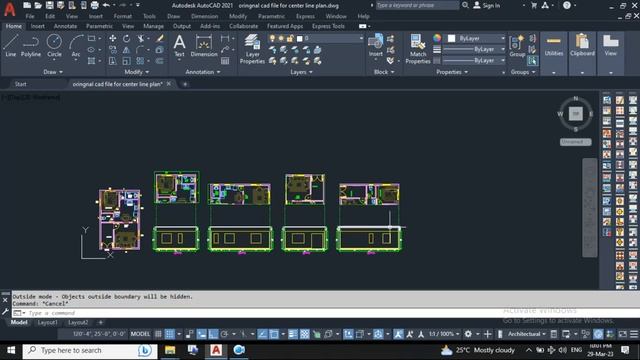
Task: Open the Start tab
Action: (x=20, y=84)
